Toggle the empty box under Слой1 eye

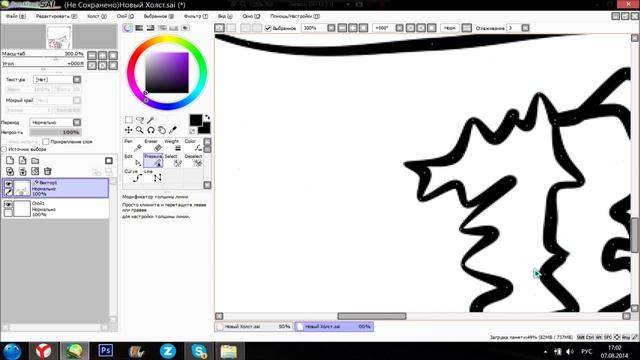click(8, 213)
